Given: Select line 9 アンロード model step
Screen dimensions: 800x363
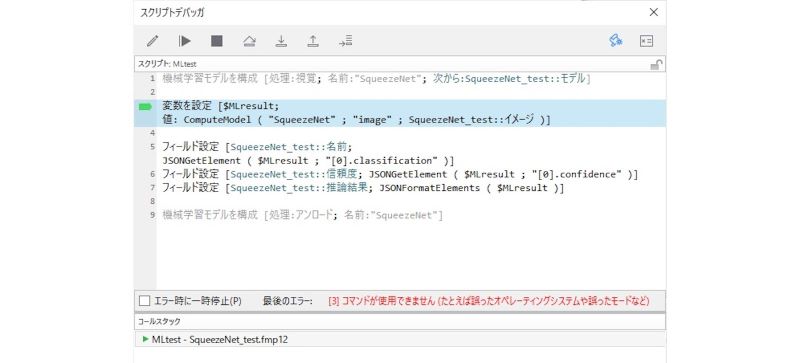Looking at the screenshot, I should pyautogui.click(x=303, y=215).
